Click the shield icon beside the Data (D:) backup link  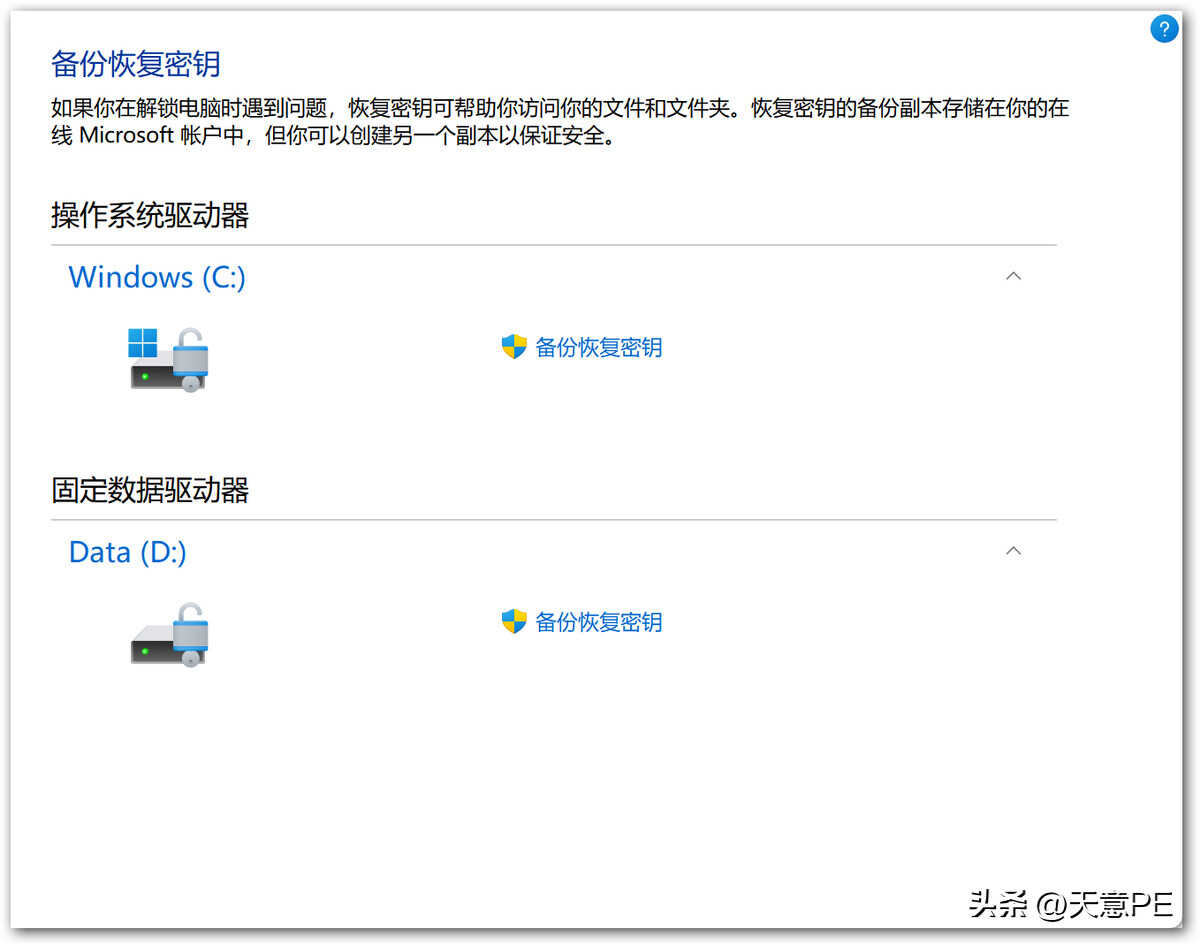[x=514, y=622]
